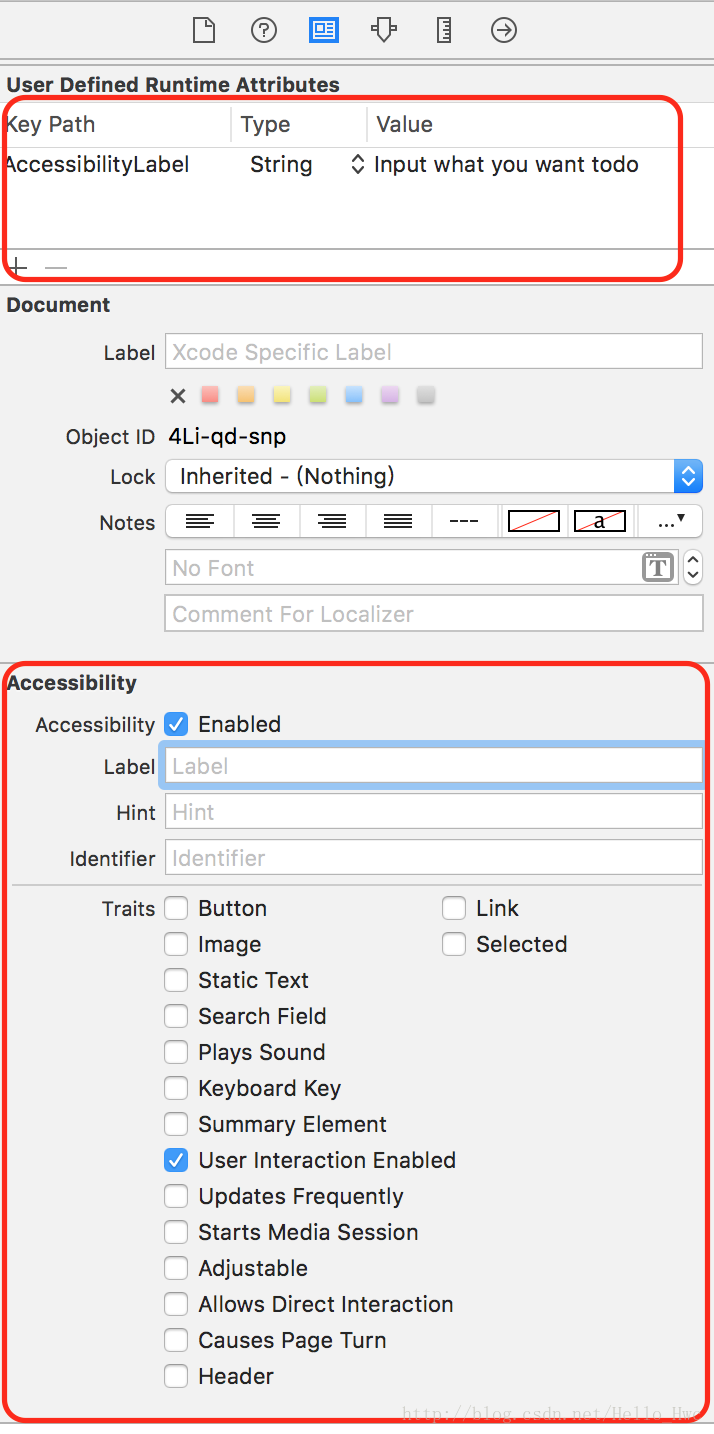The height and width of the screenshot is (1434, 714).
Task: Change the String type popup selector
Action: tap(357, 165)
